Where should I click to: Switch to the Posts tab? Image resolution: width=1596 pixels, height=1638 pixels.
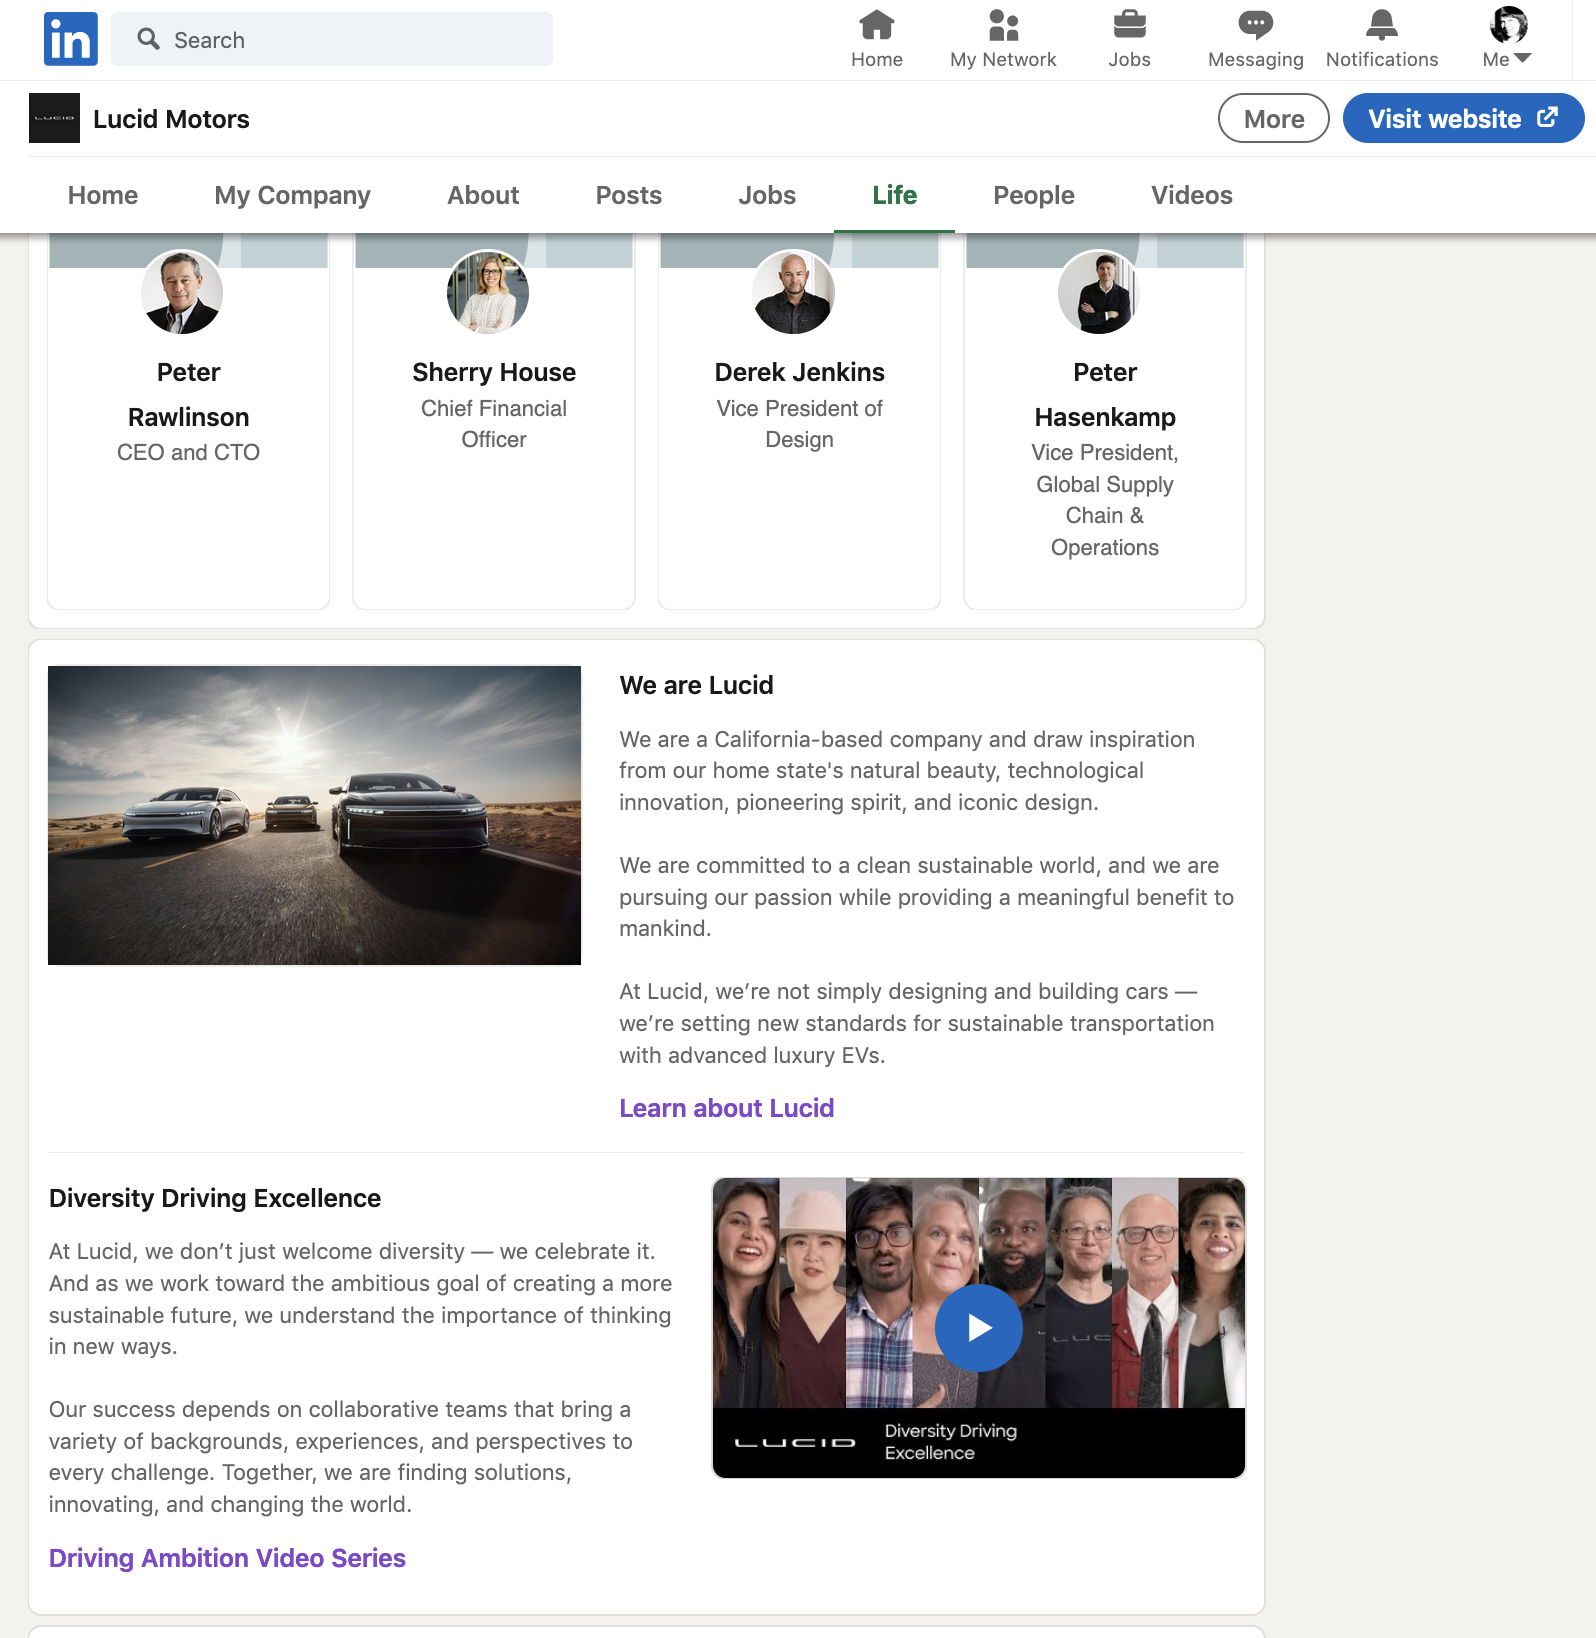pyautogui.click(x=628, y=195)
